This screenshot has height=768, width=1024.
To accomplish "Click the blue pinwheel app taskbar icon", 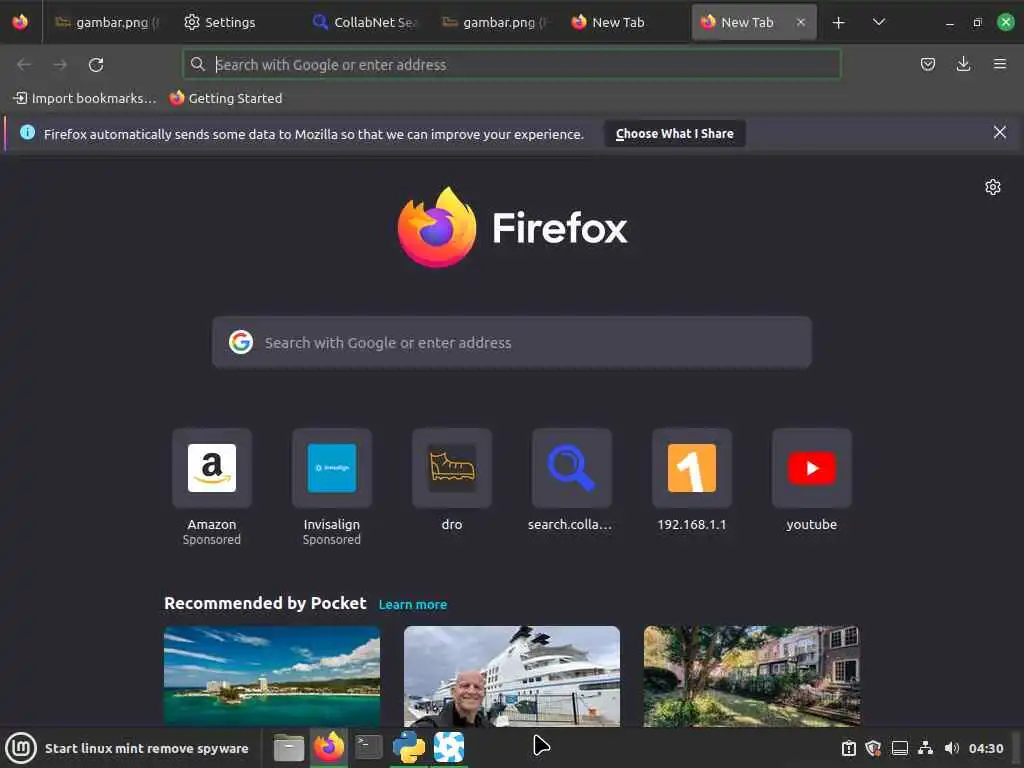I will tap(449, 747).
